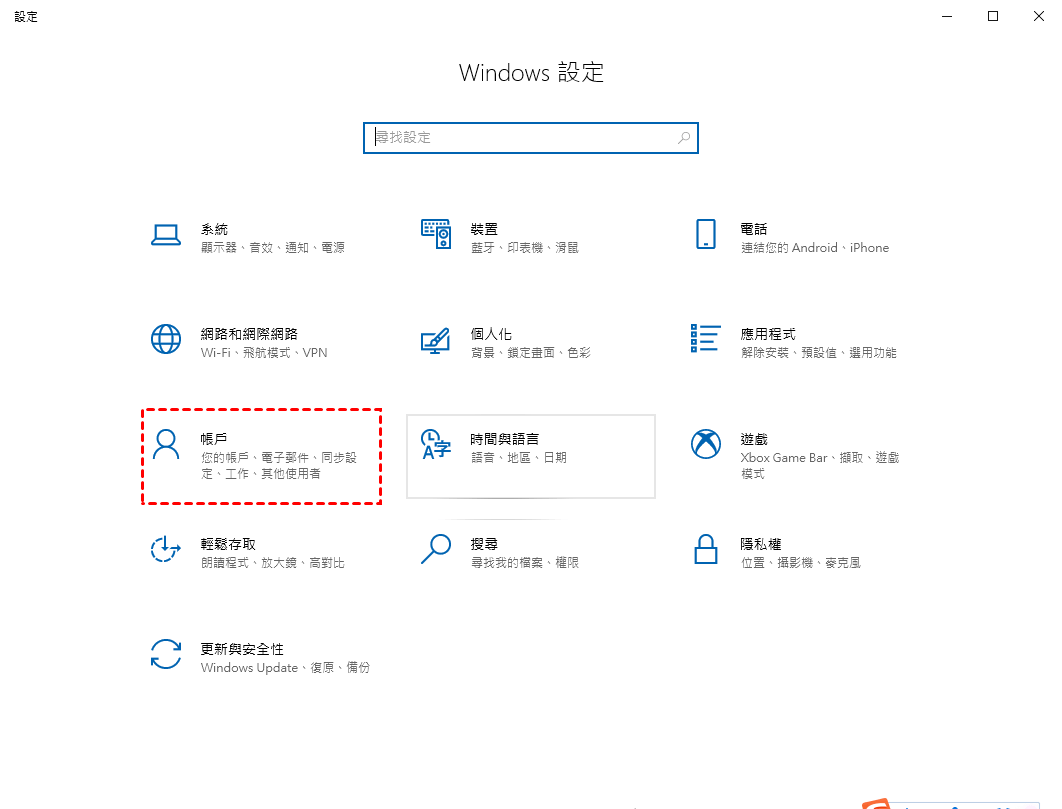
Task: Open the 網路和網際網路 category title
Action: coord(249,334)
